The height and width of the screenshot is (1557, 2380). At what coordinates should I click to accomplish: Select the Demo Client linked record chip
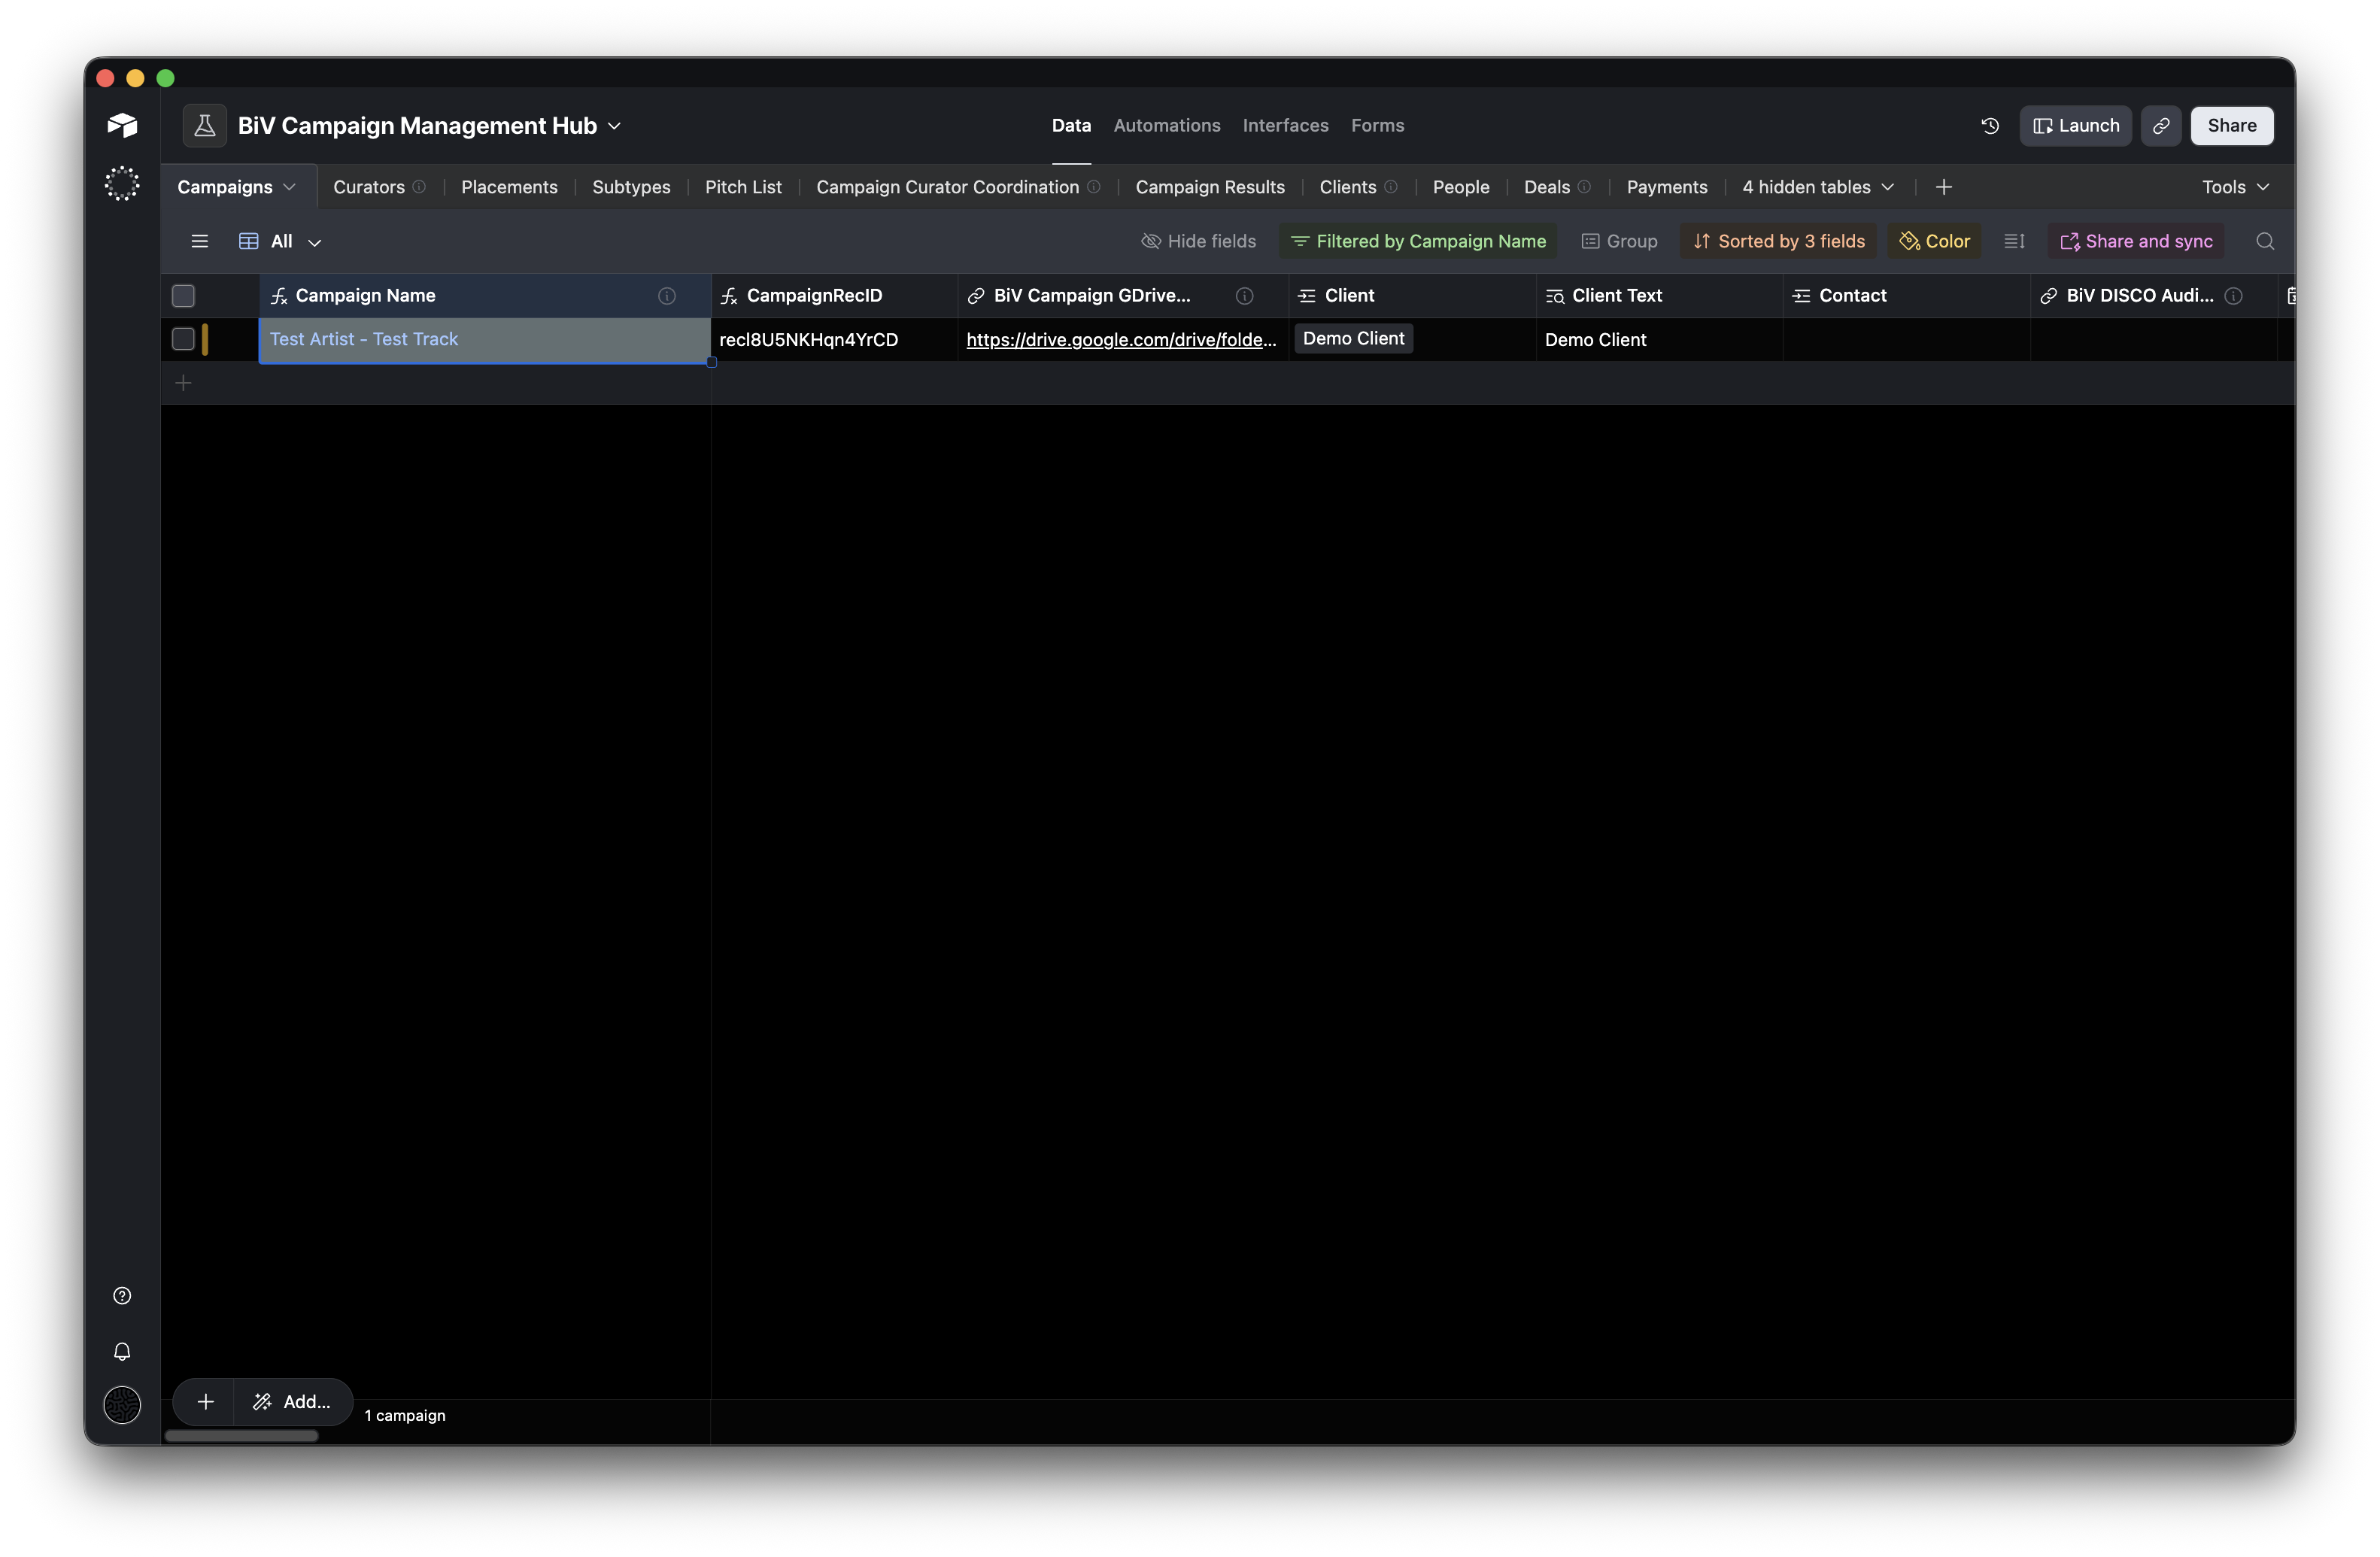click(1353, 339)
